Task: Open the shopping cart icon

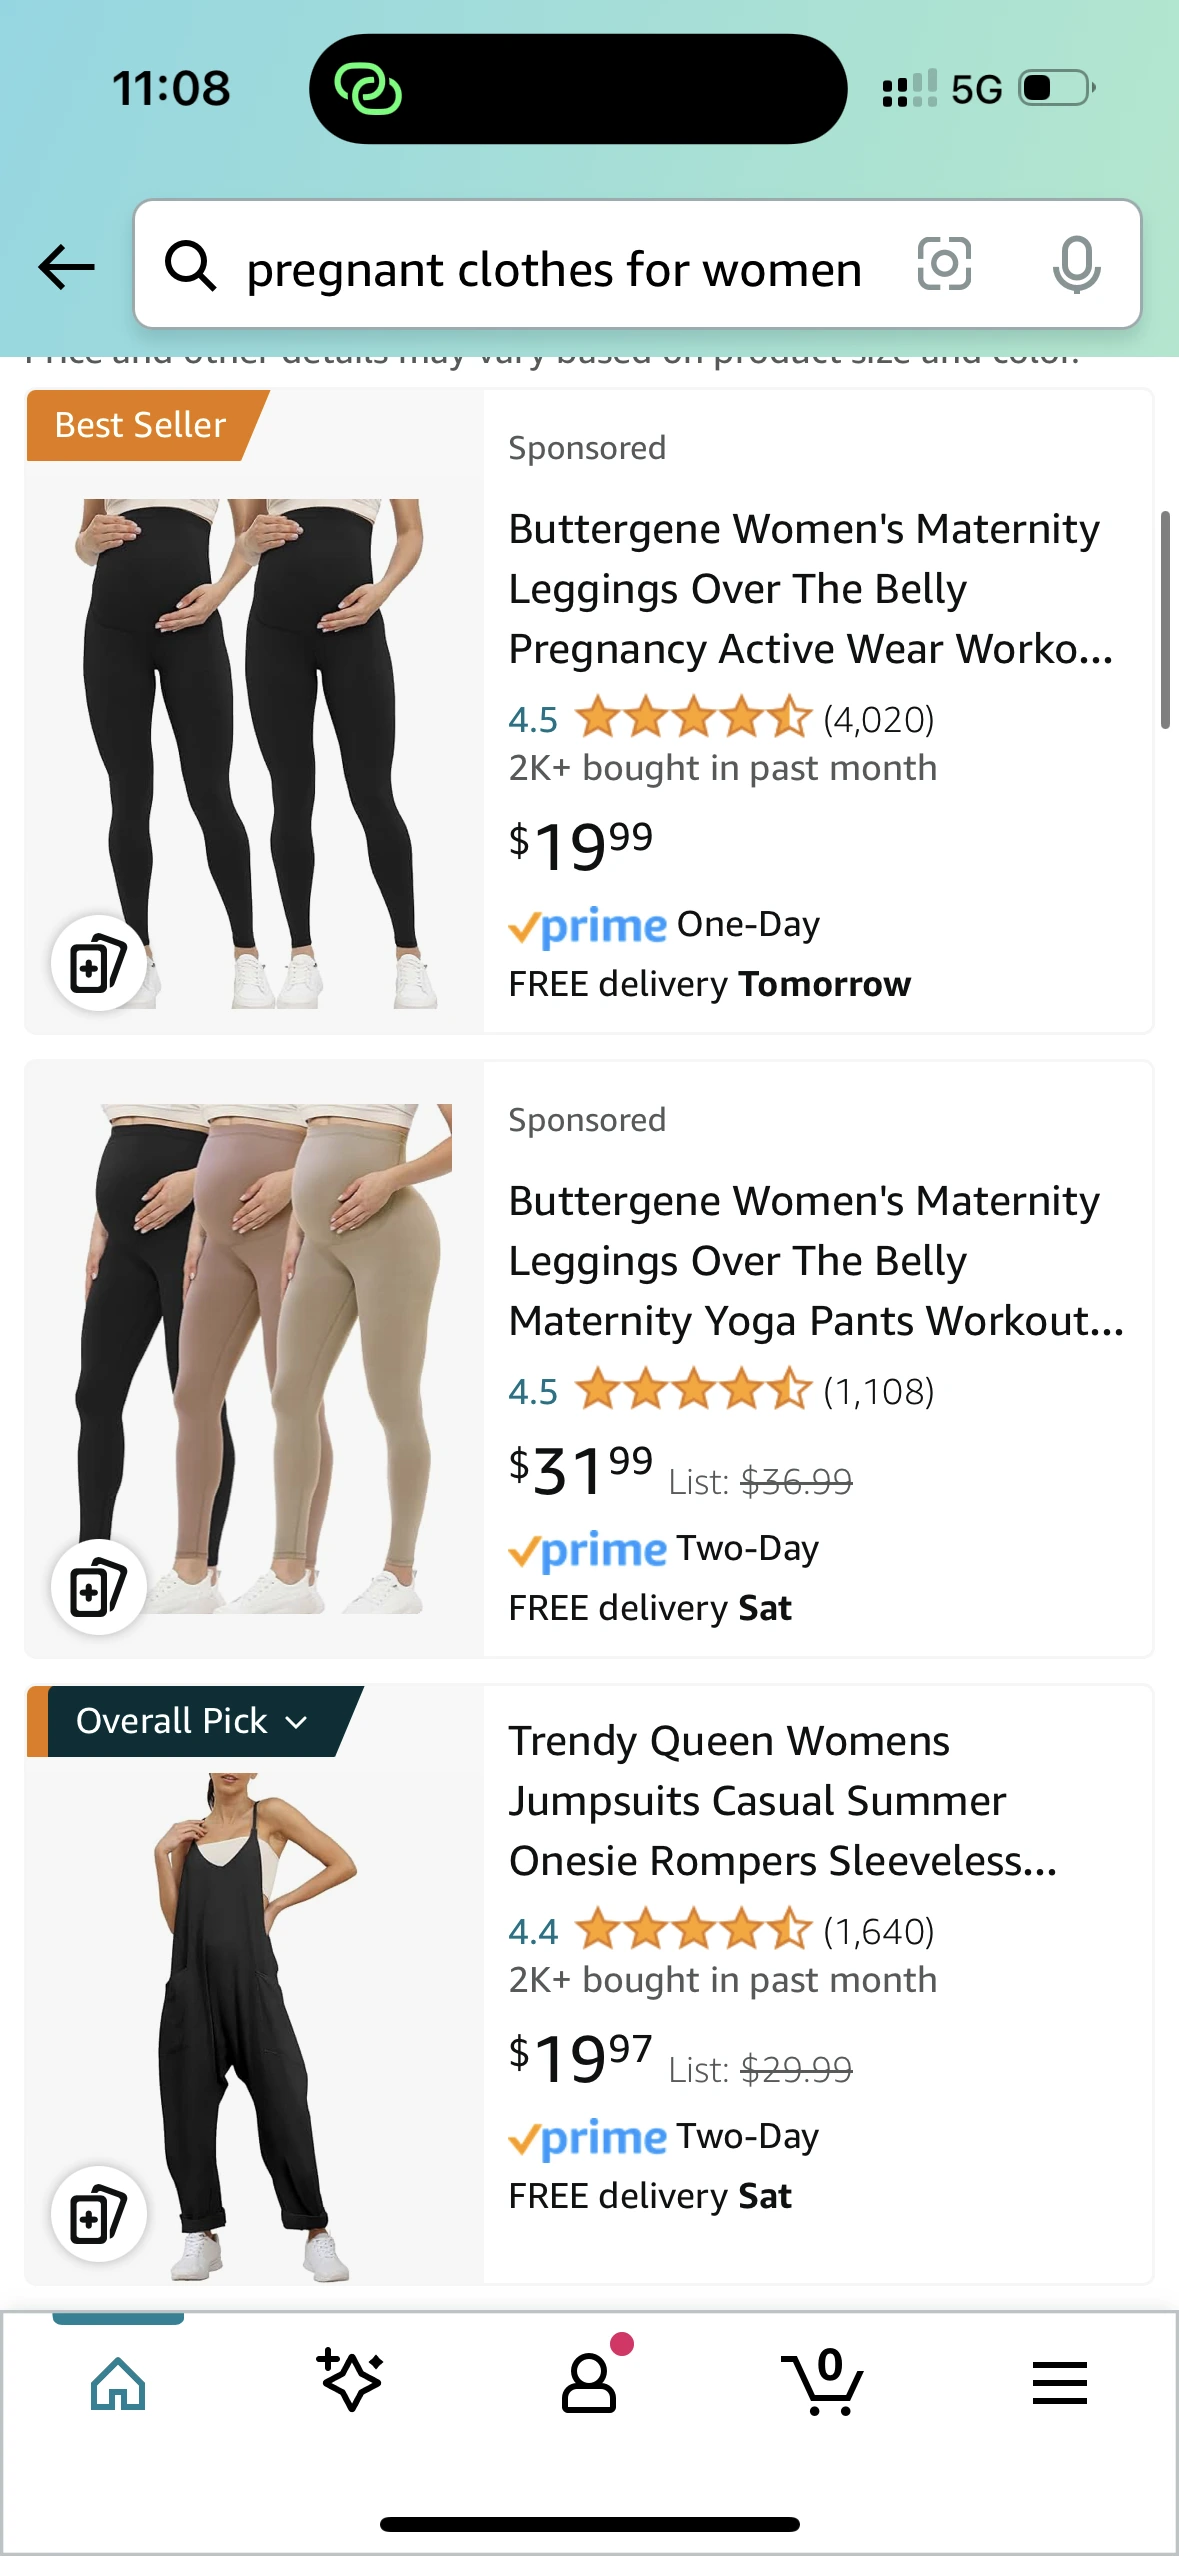Action: pos(823,2382)
